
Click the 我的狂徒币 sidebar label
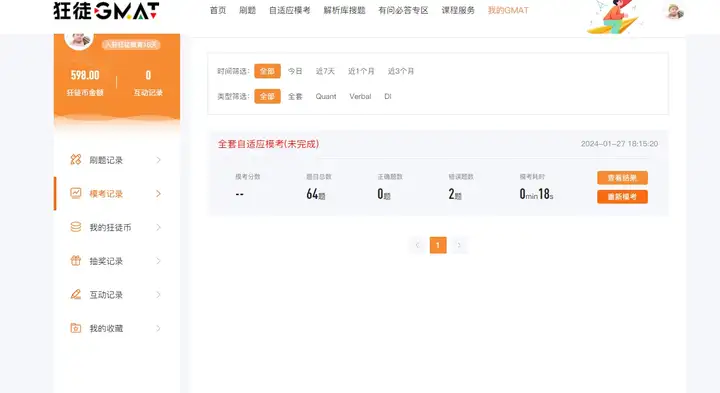tap(110, 227)
